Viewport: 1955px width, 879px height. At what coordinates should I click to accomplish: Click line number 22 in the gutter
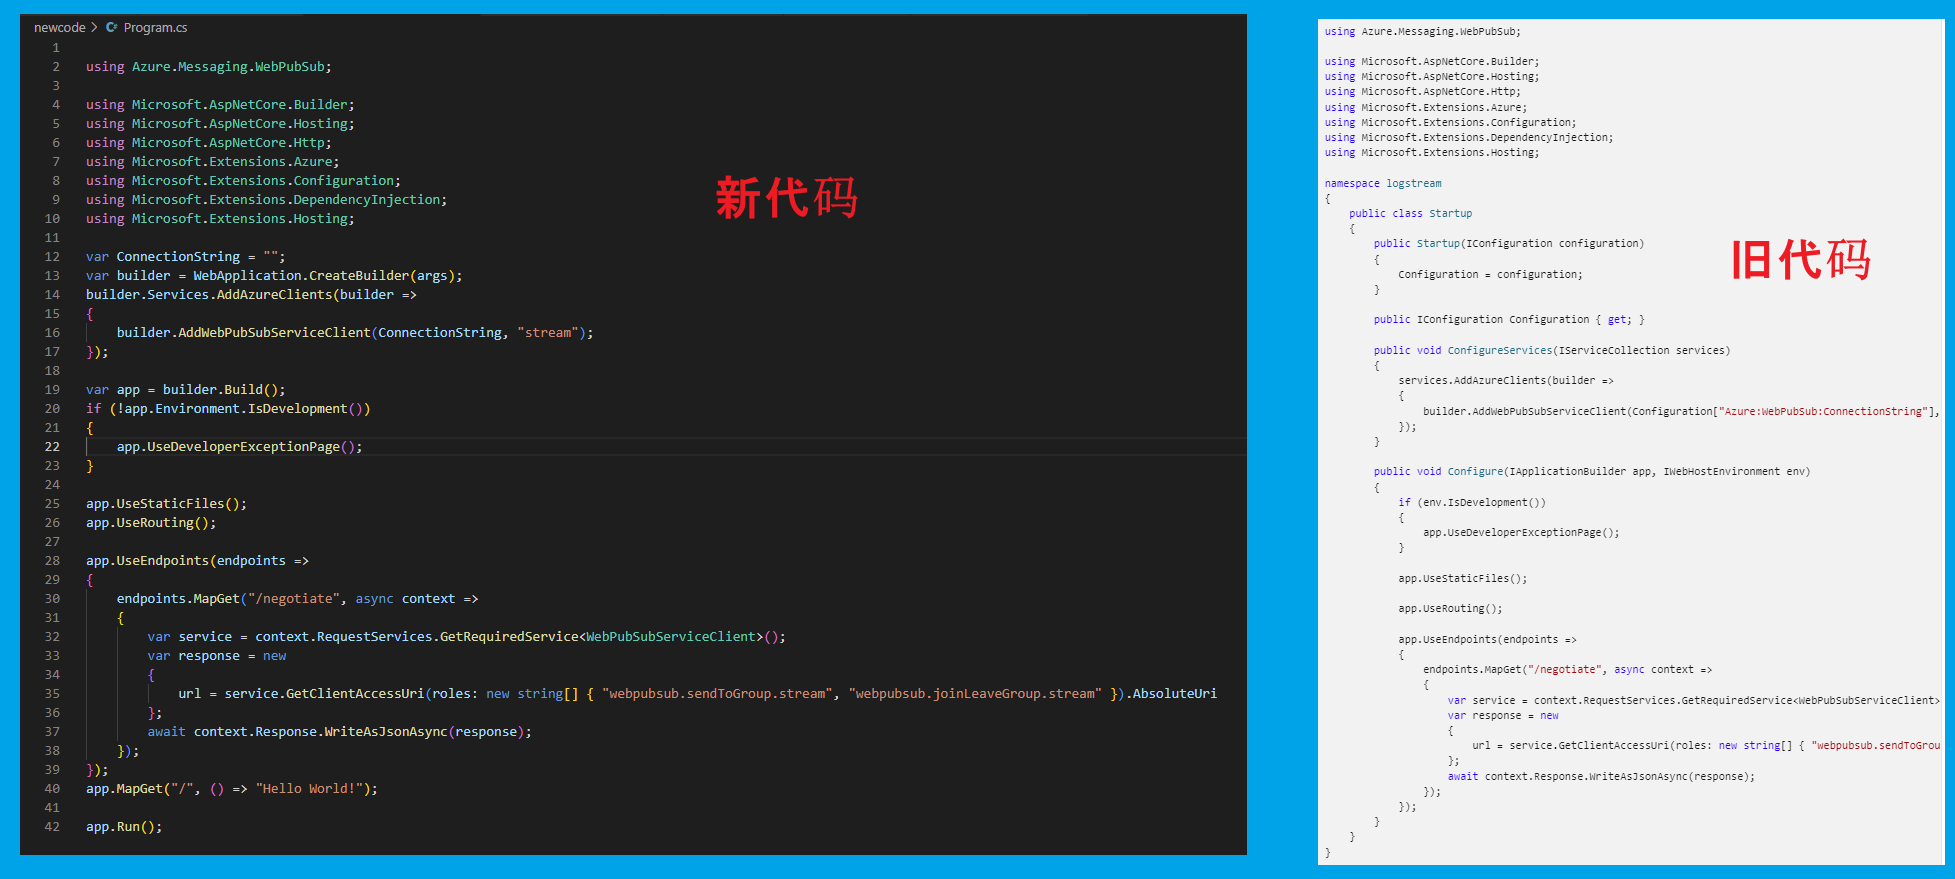(52, 447)
